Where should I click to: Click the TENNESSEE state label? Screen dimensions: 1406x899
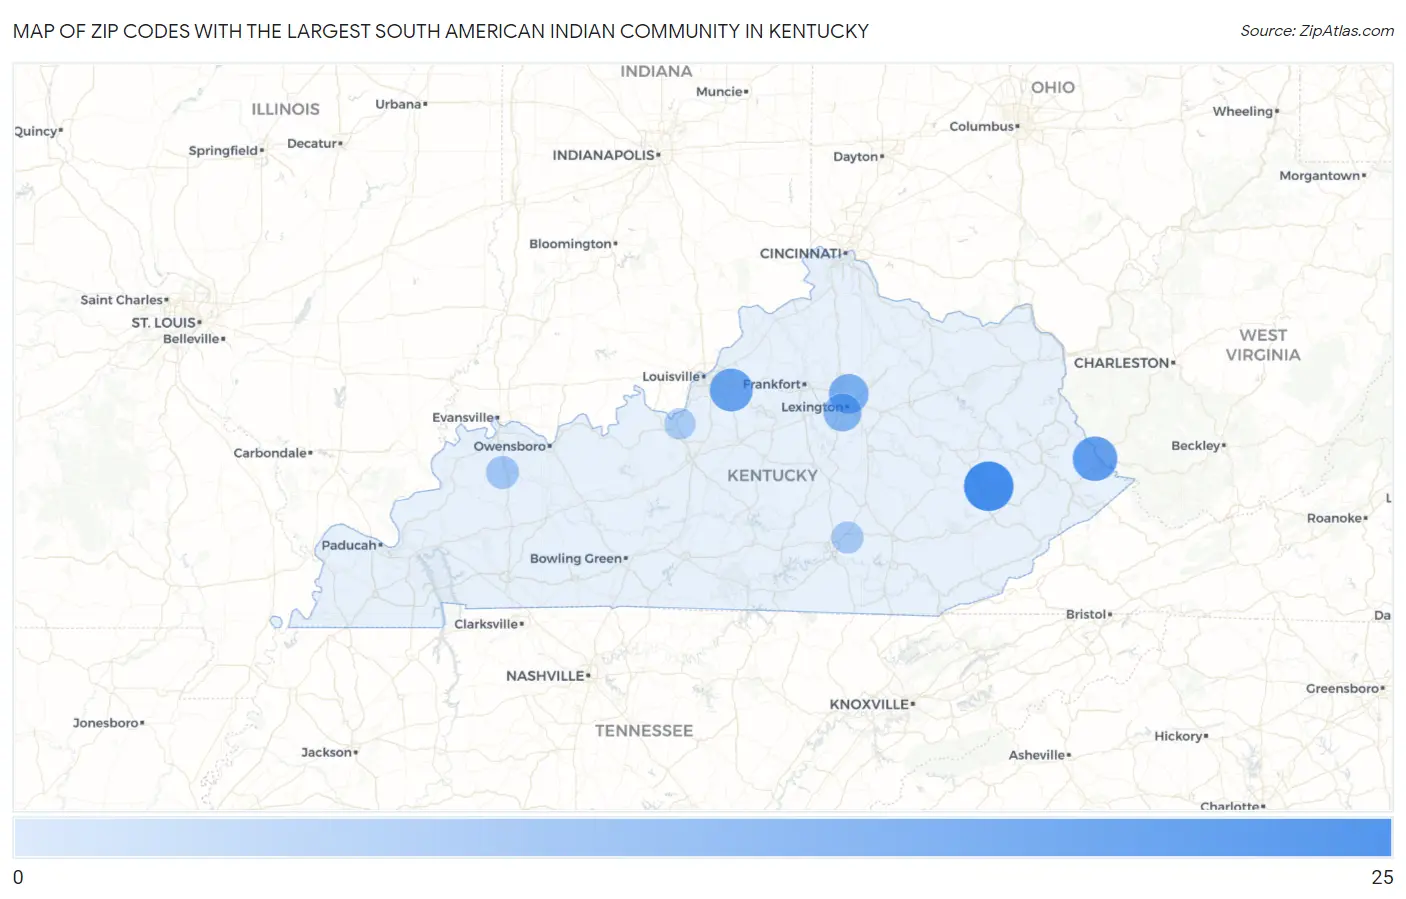click(644, 731)
